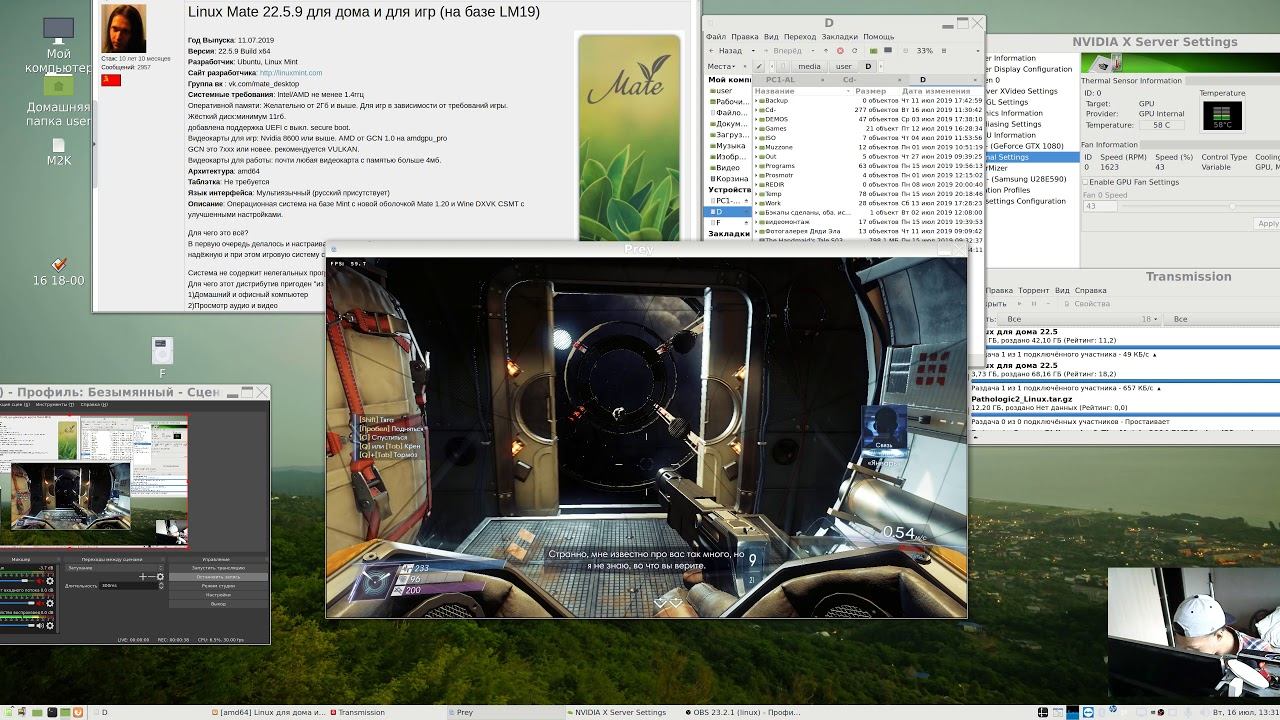Open OBS transition properties gear icon

(x=160, y=577)
